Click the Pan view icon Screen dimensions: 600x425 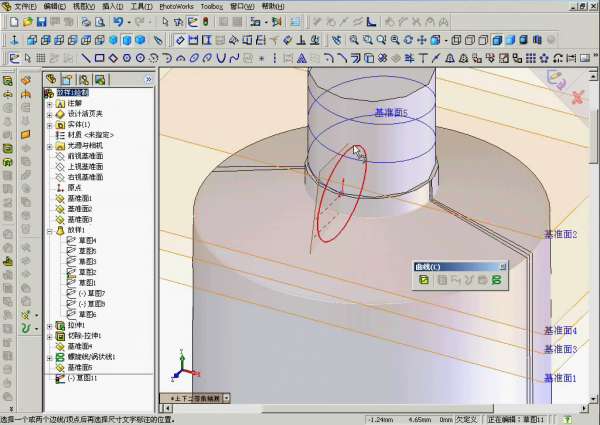click(424, 40)
